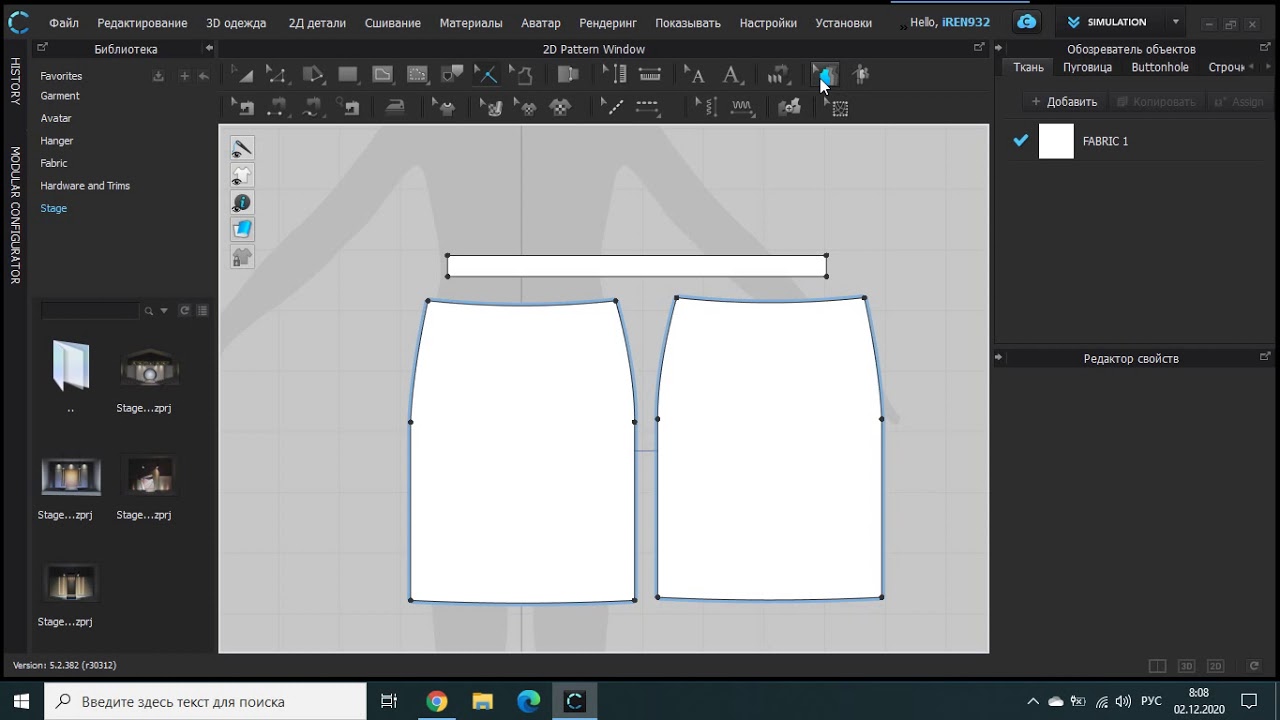Select the Edit Pattern arrow tool
1280x720 pixels.
point(243,75)
